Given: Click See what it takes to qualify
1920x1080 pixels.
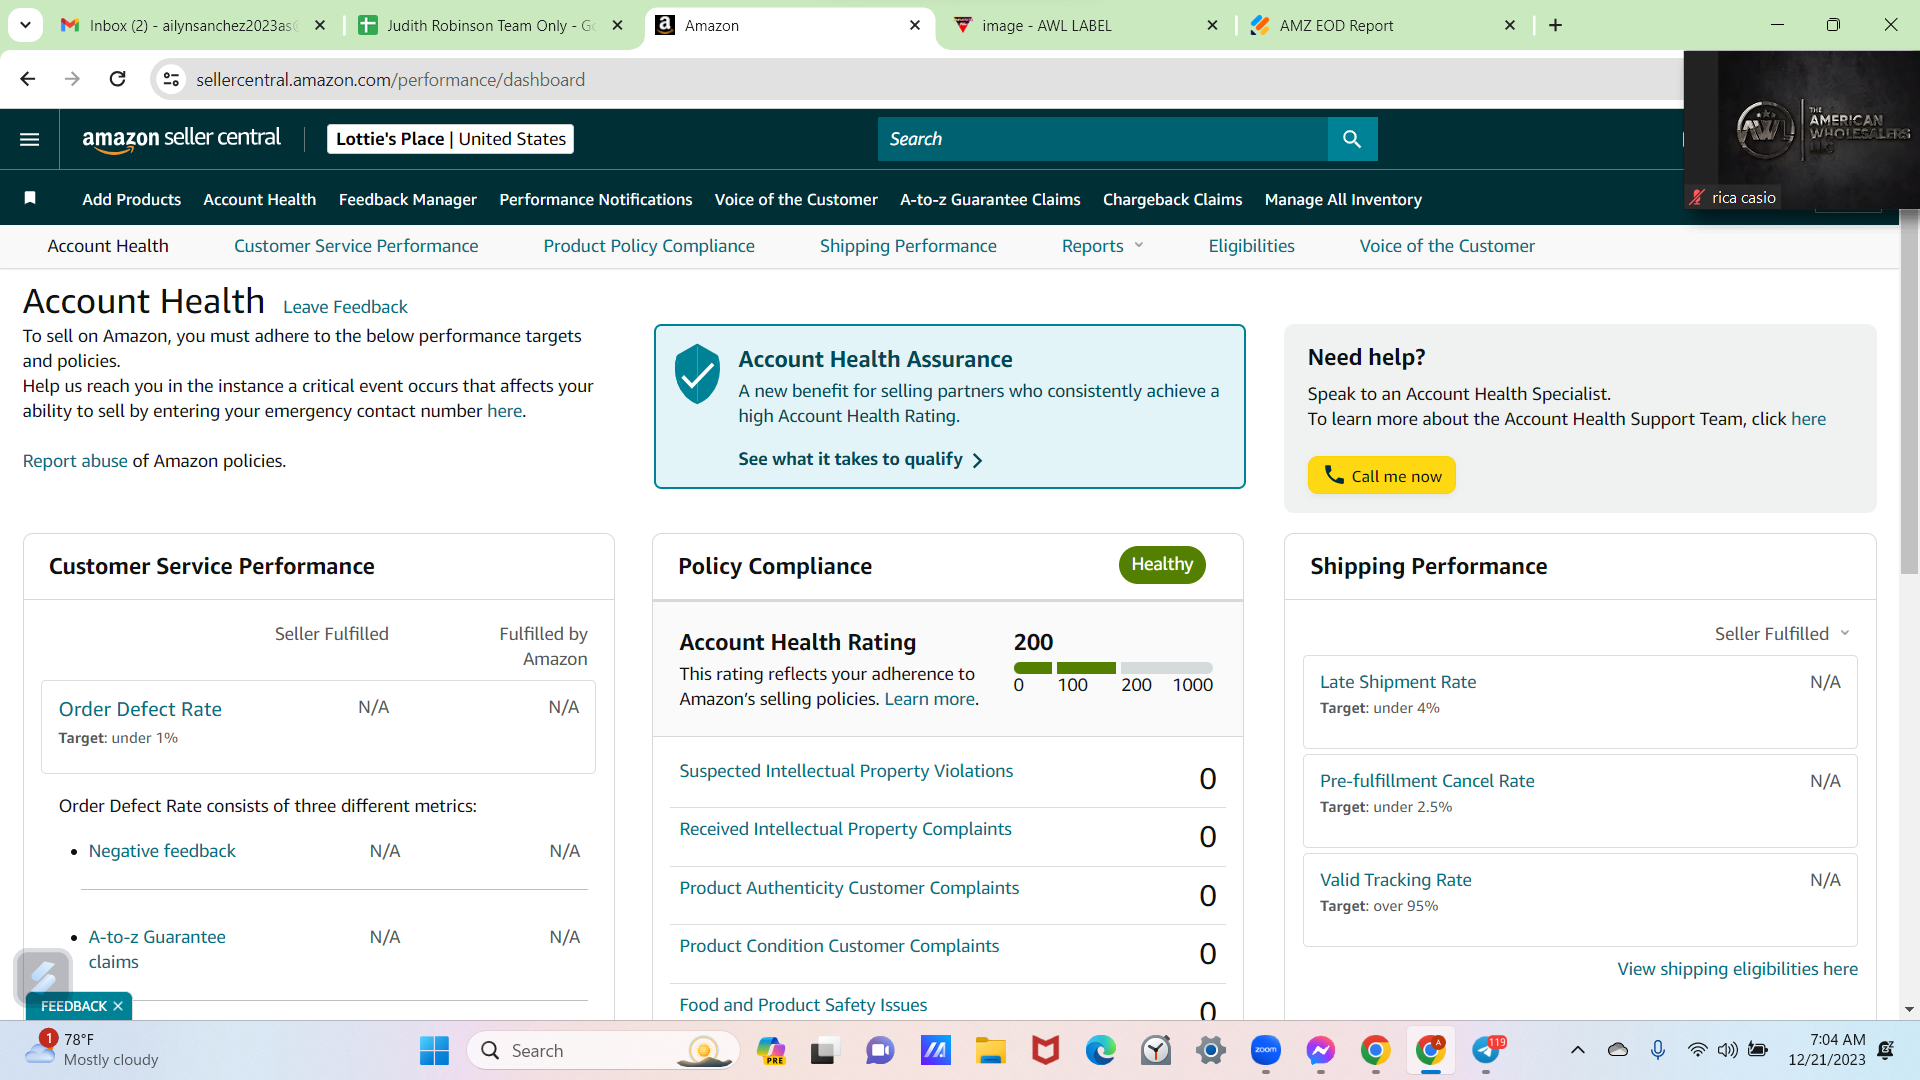Looking at the screenshot, I should [860, 459].
